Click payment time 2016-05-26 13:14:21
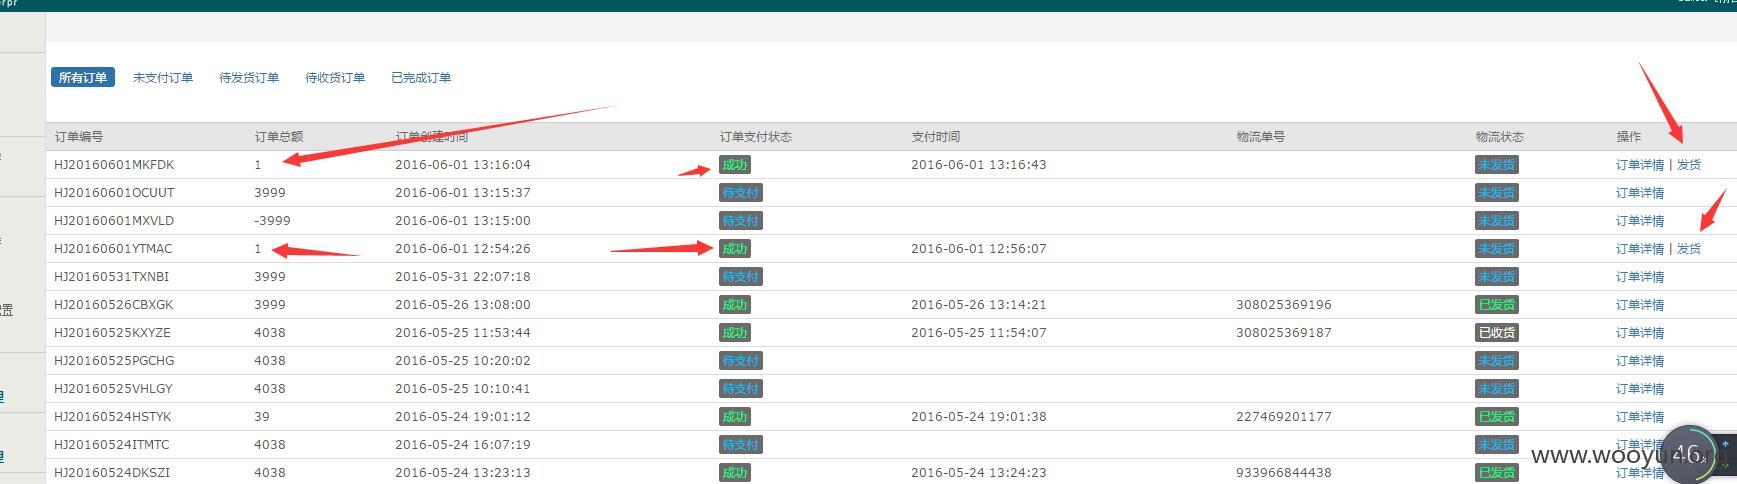 click(979, 305)
